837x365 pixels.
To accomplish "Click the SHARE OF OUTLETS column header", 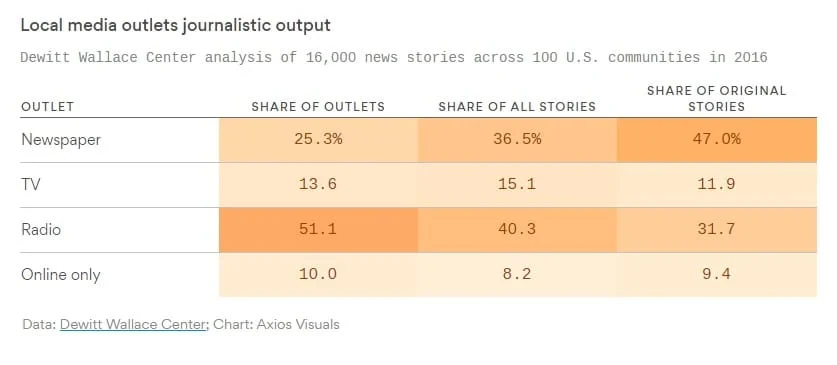I will (x=318, y=107).
